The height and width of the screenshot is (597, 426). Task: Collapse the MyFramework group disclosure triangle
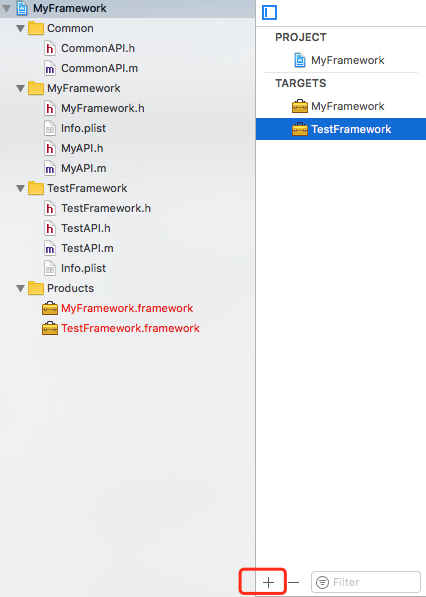pos(21,88)
